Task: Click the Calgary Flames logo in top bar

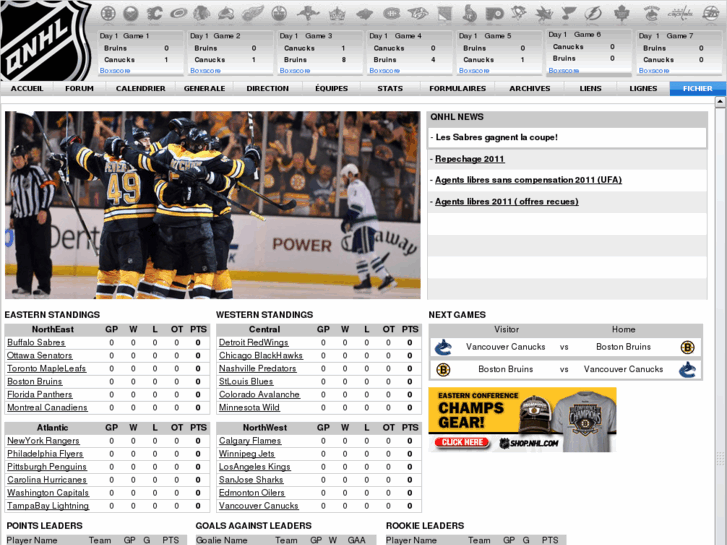Action: pyautogui.click(x=154, y=13)
